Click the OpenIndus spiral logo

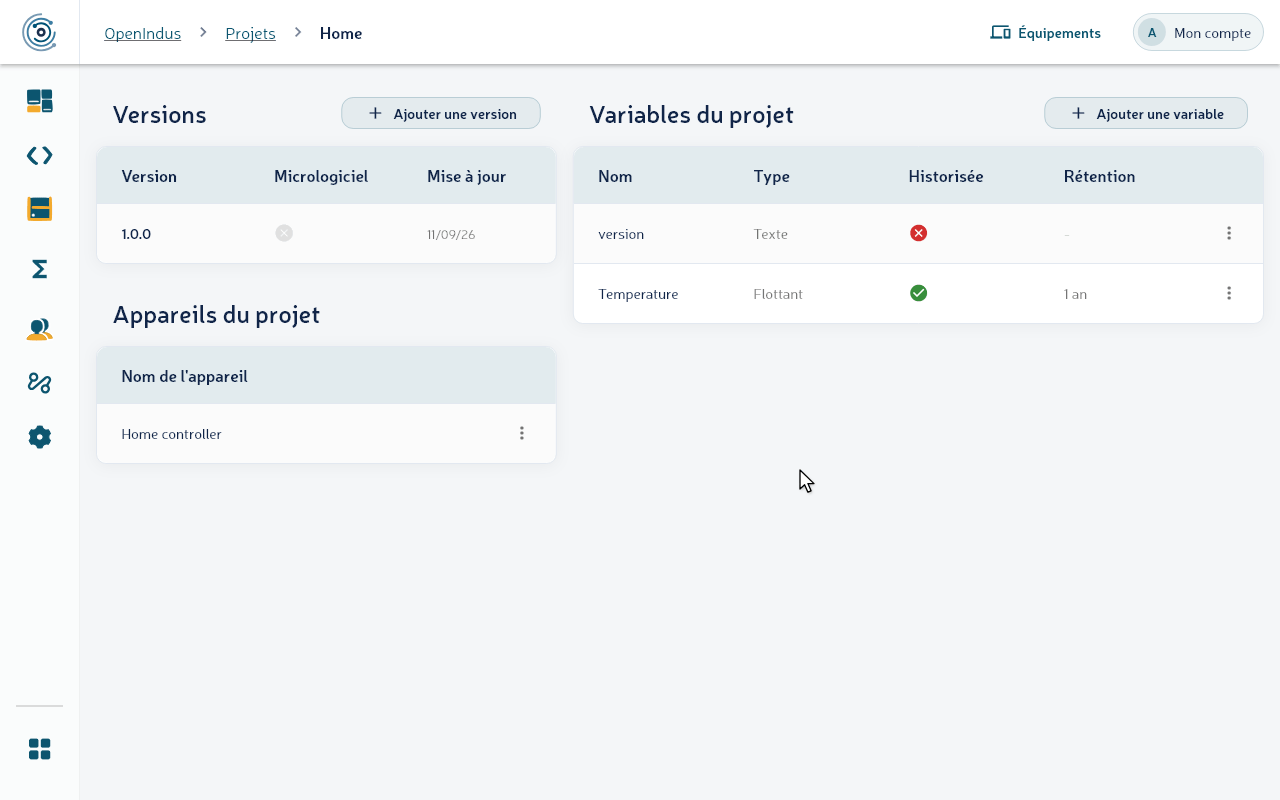[39, 32]
